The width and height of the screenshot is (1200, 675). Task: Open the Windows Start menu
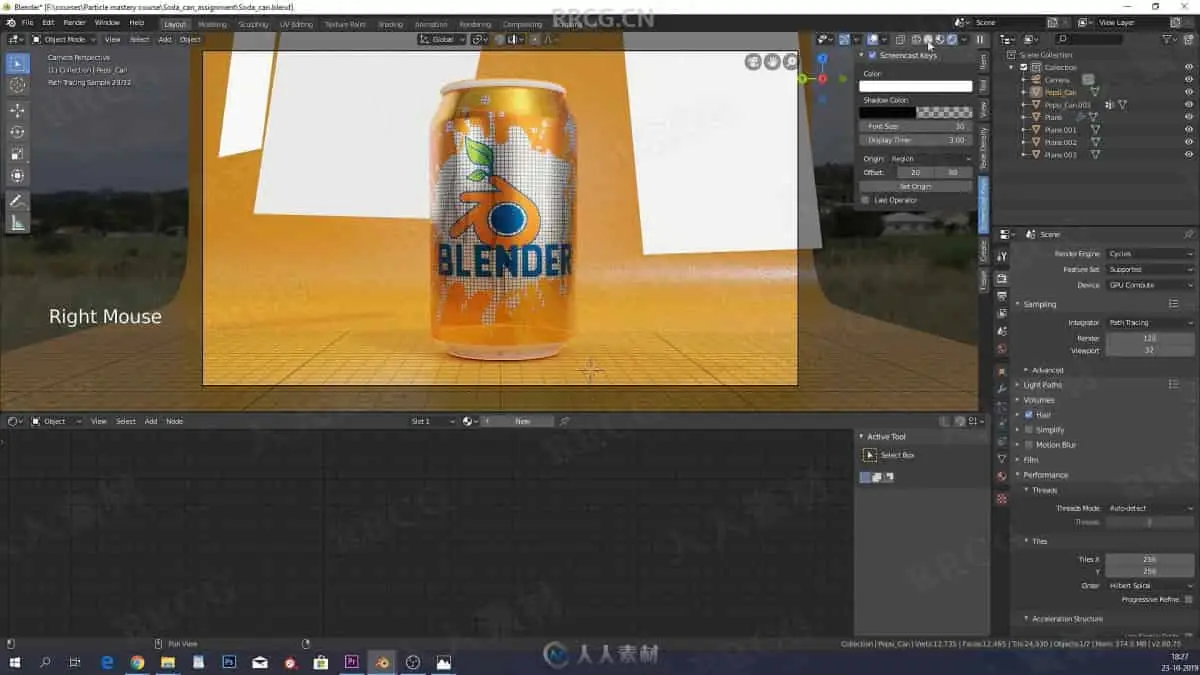(14, 662)
